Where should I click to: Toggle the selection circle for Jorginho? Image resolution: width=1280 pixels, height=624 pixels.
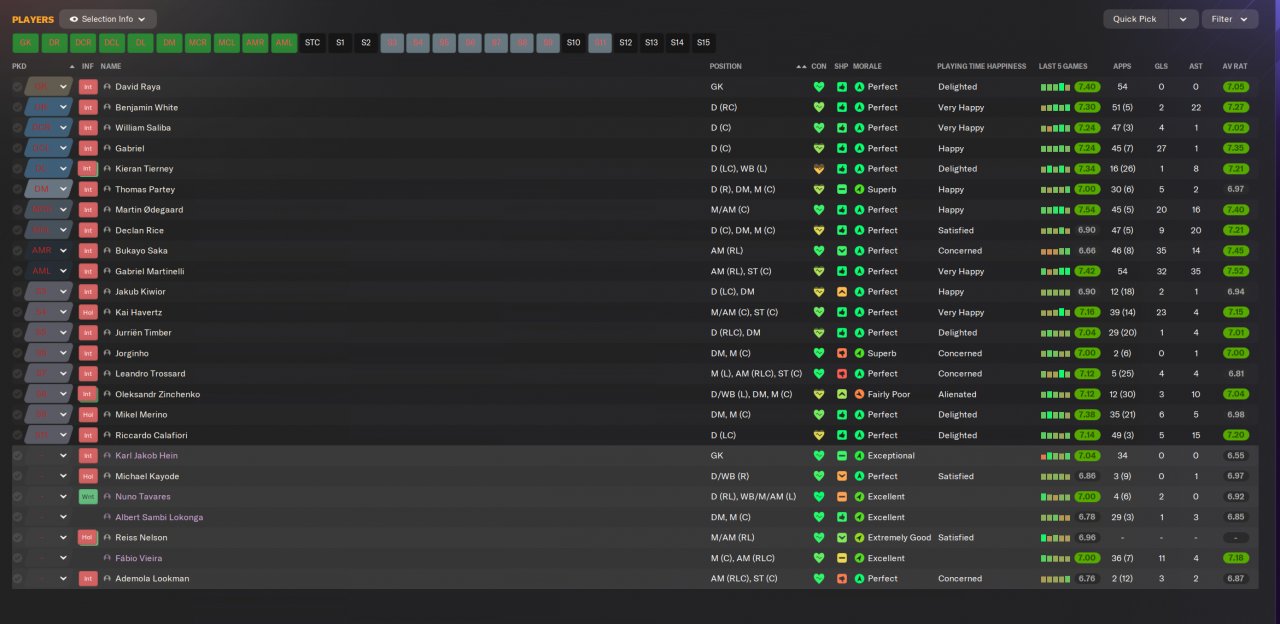click(x=17, y=353)
